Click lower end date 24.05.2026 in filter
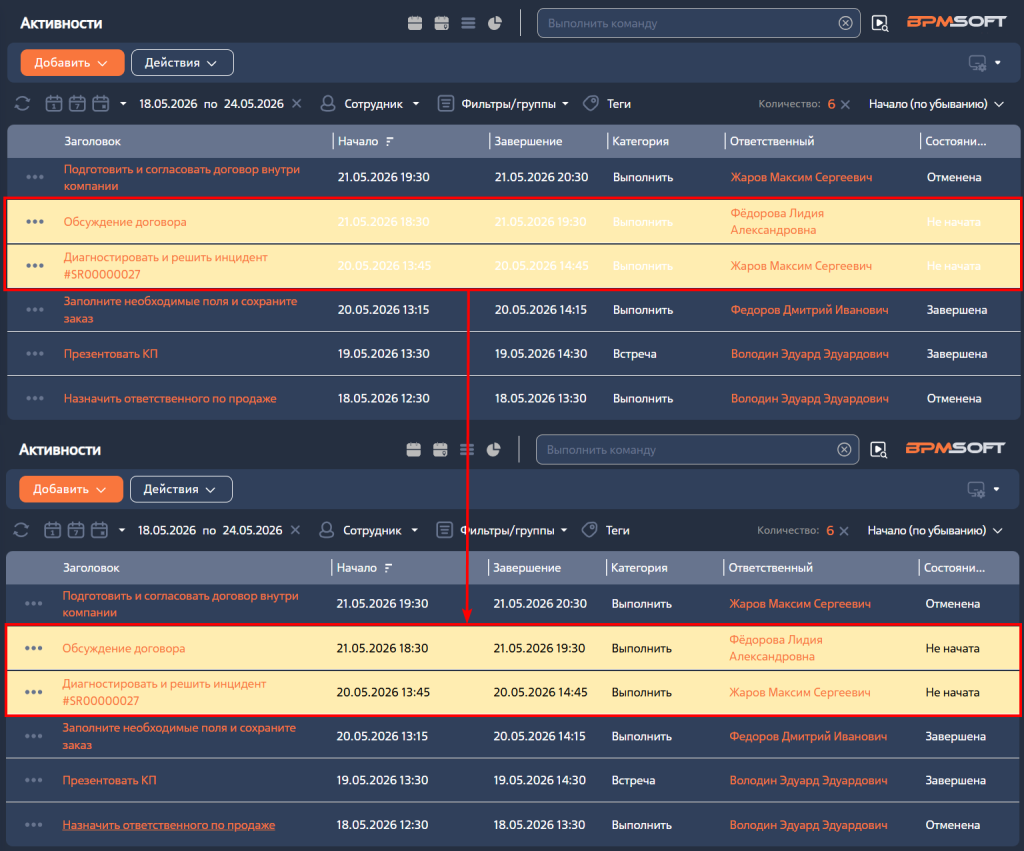 point(252,530)
